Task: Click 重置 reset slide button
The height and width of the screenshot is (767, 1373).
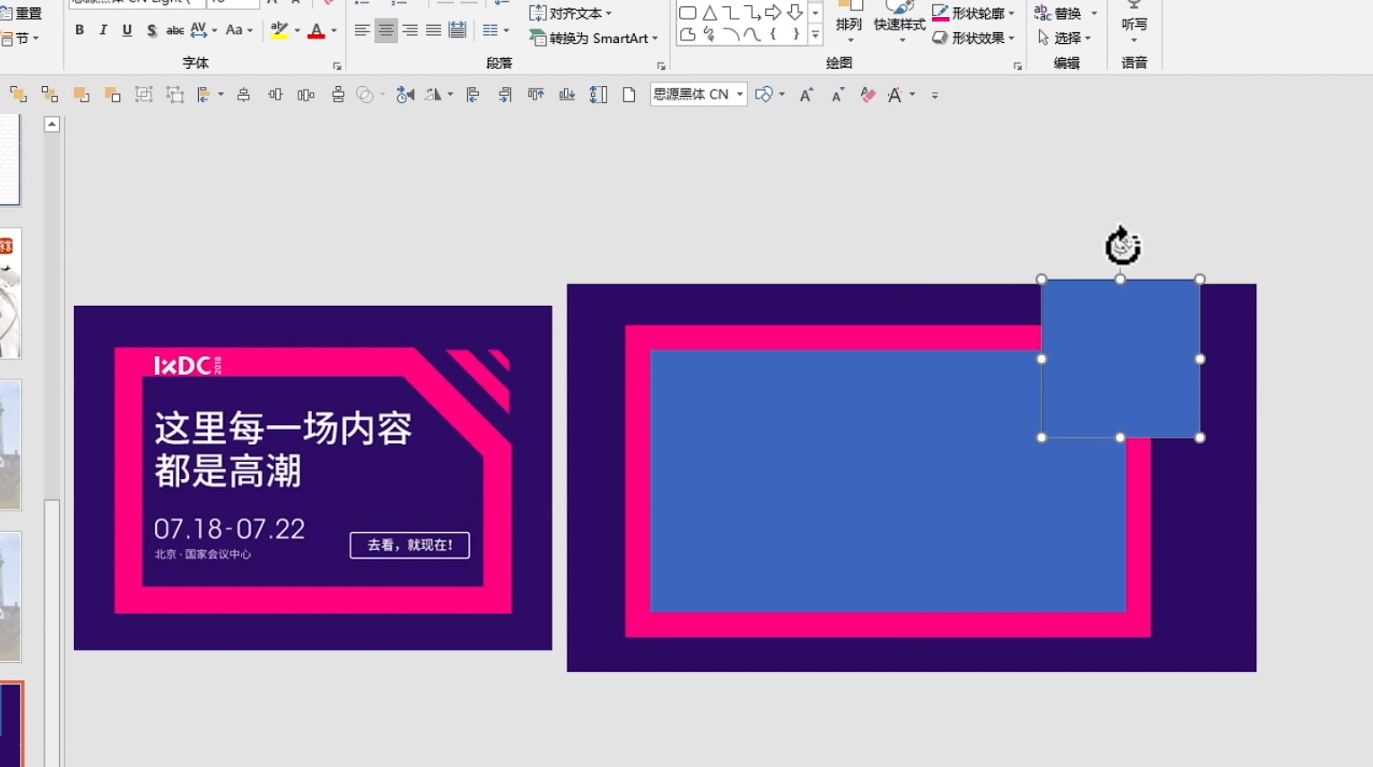Action: coord(22,13)
